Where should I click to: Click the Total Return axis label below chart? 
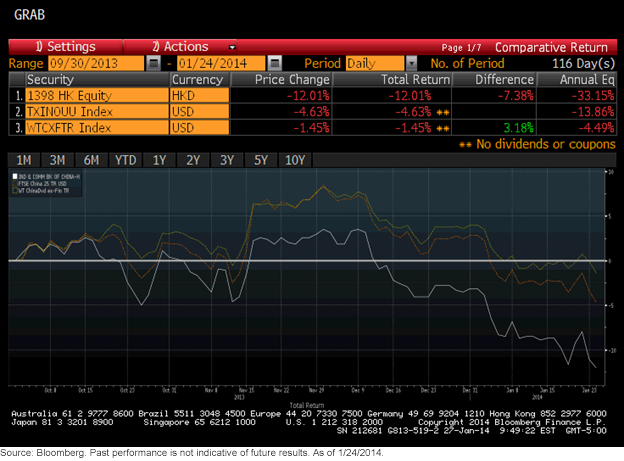point(307,405)
